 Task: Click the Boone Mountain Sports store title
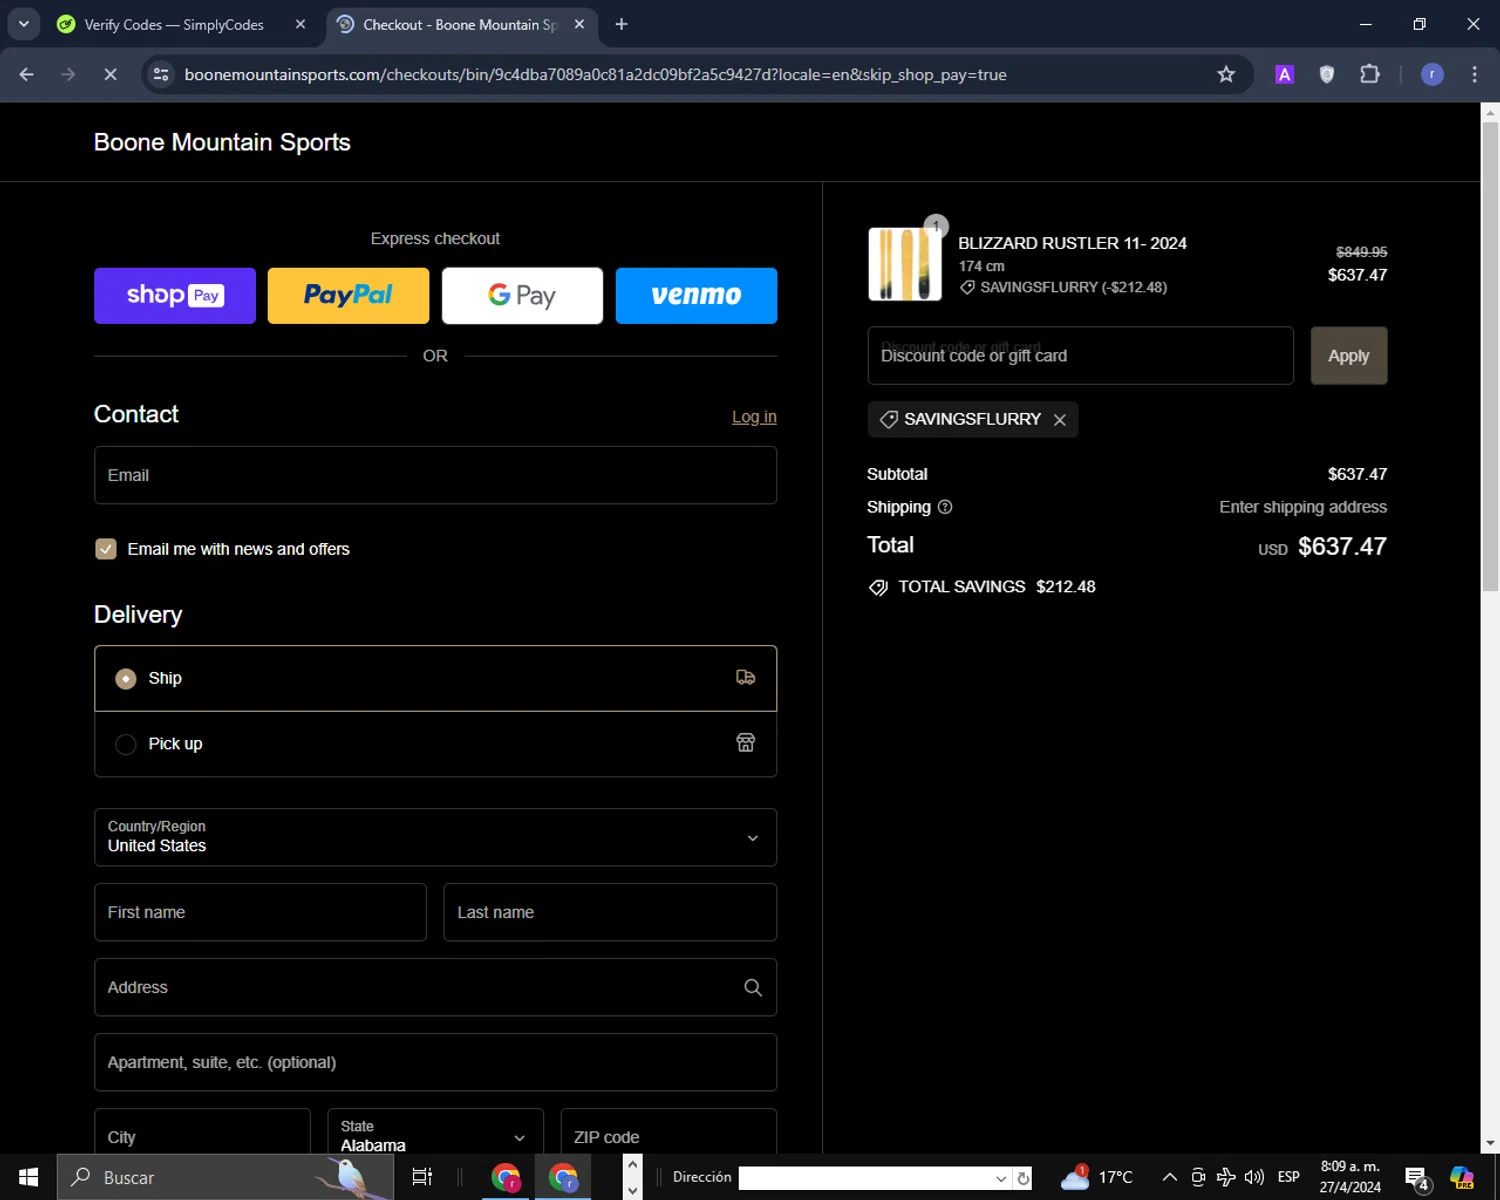(222, 142)
